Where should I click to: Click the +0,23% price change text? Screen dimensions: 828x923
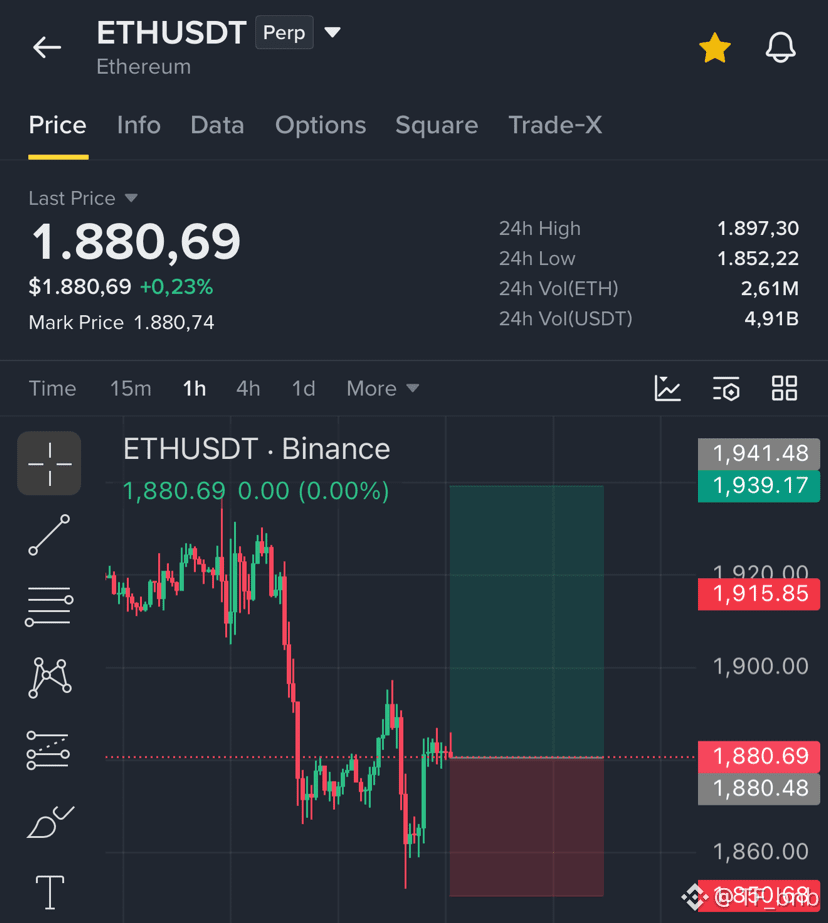(x=177, y=287)
